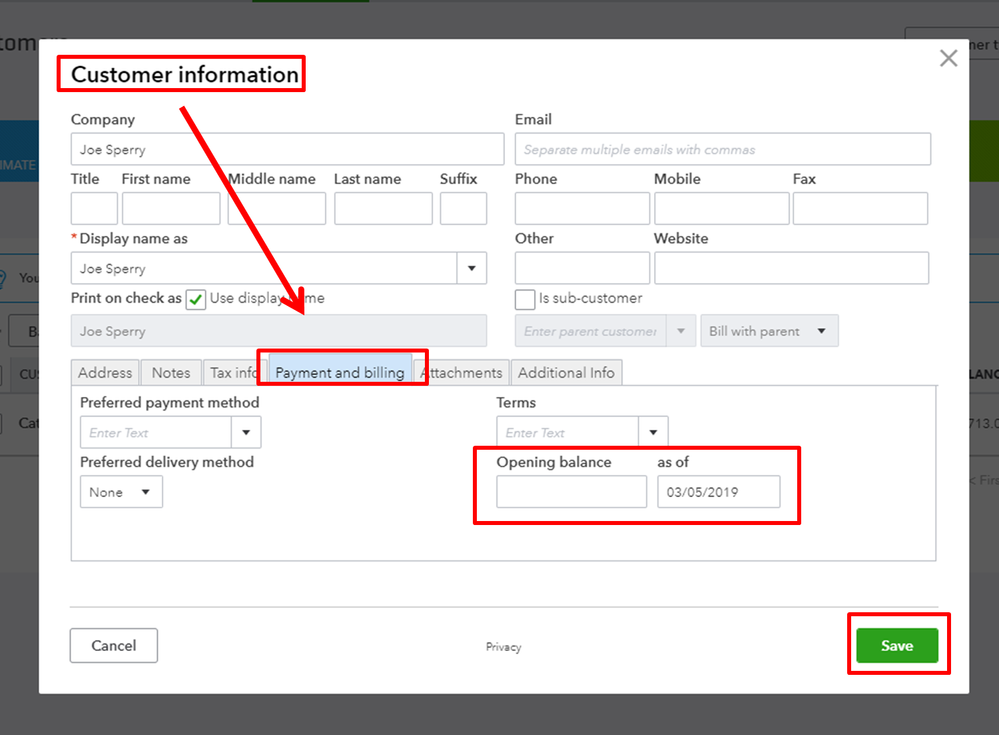
Task: Click the Phone number field
Action: [582, 208]
